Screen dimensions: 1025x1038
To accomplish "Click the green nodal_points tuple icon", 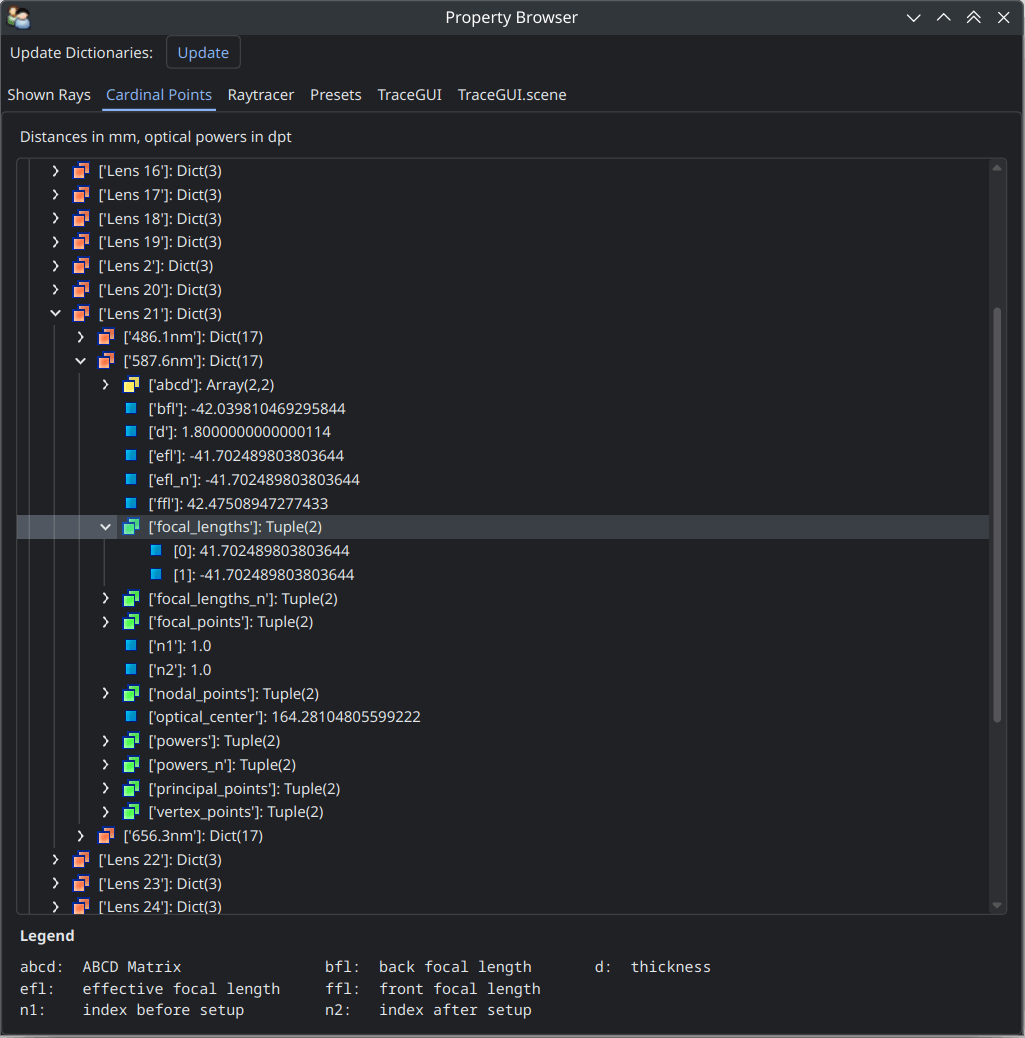I will tap(131, 693).
